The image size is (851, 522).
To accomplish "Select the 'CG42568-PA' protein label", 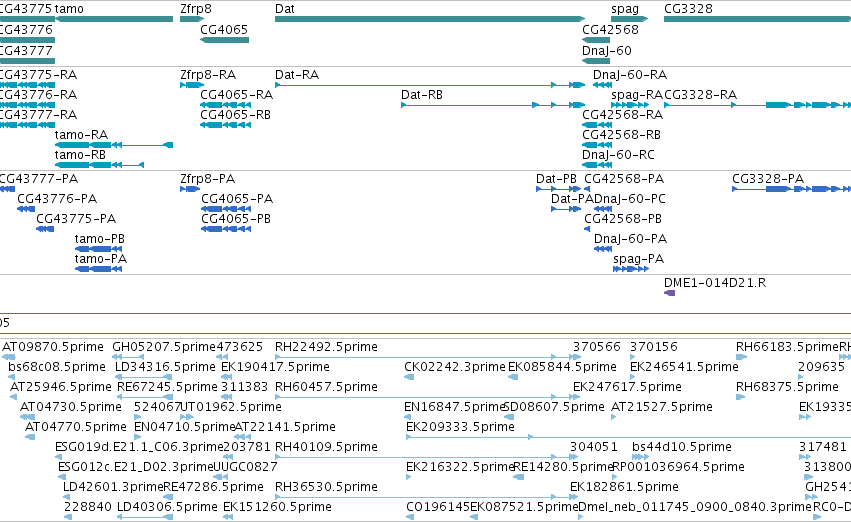I will 624,179.
